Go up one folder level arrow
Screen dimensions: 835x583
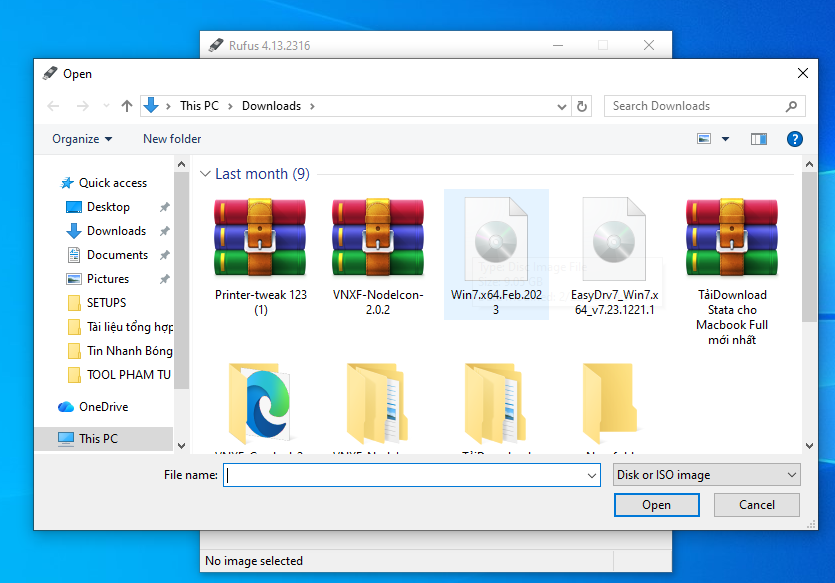(127, 106)
